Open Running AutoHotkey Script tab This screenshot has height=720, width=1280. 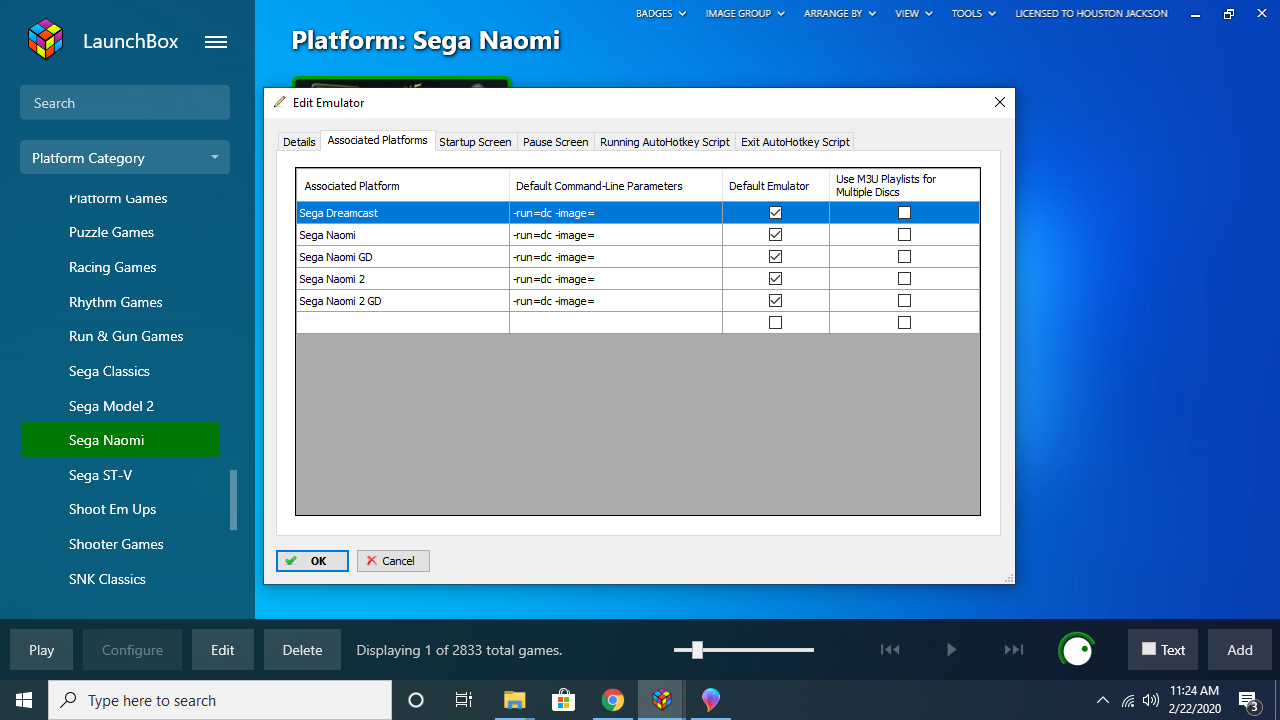click(x=665, y=142)
